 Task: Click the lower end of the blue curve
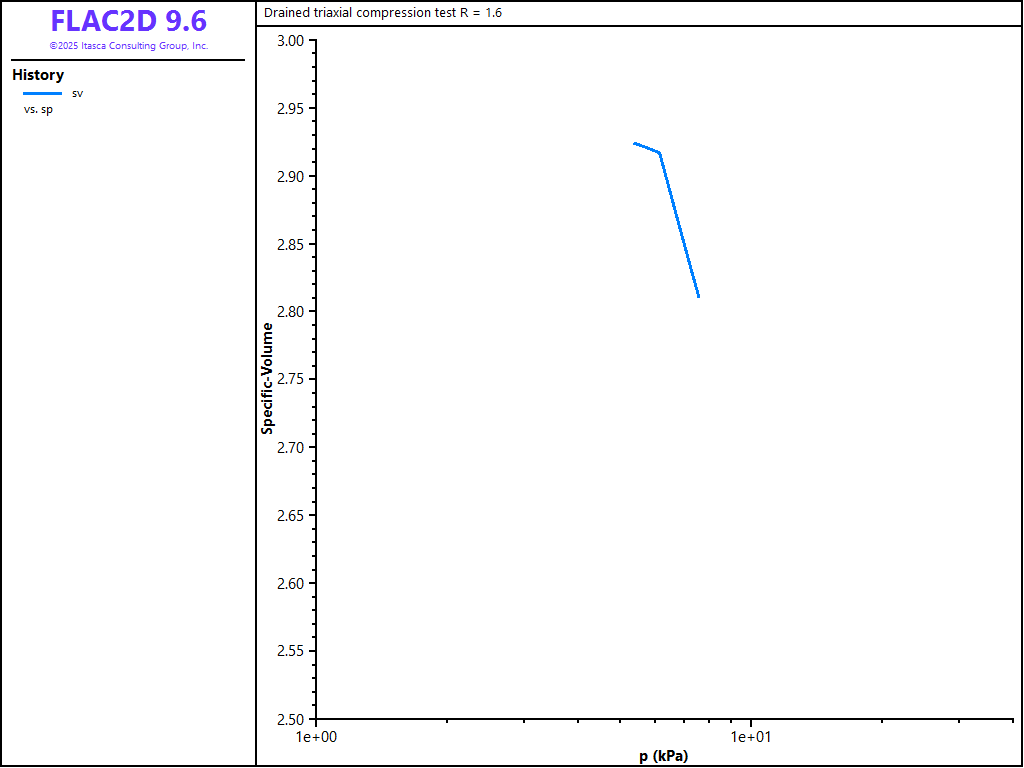[x=698, y=296]
